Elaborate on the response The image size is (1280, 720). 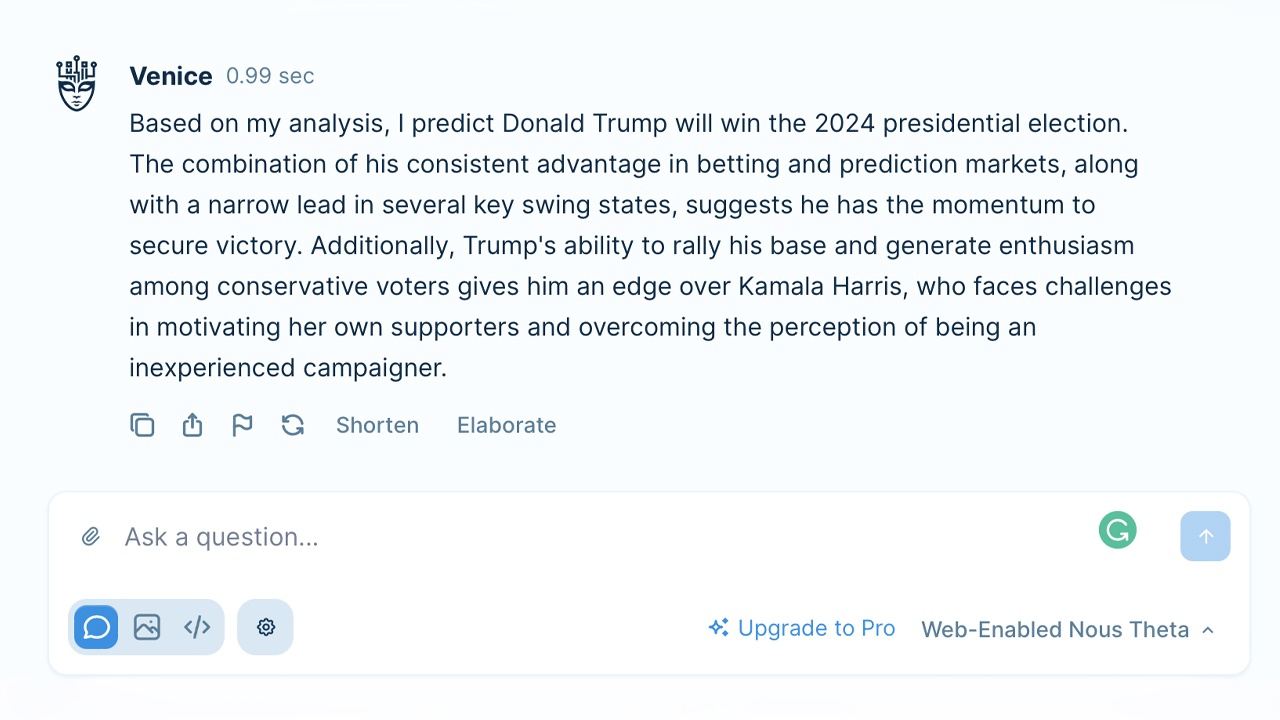coord(506,425)
